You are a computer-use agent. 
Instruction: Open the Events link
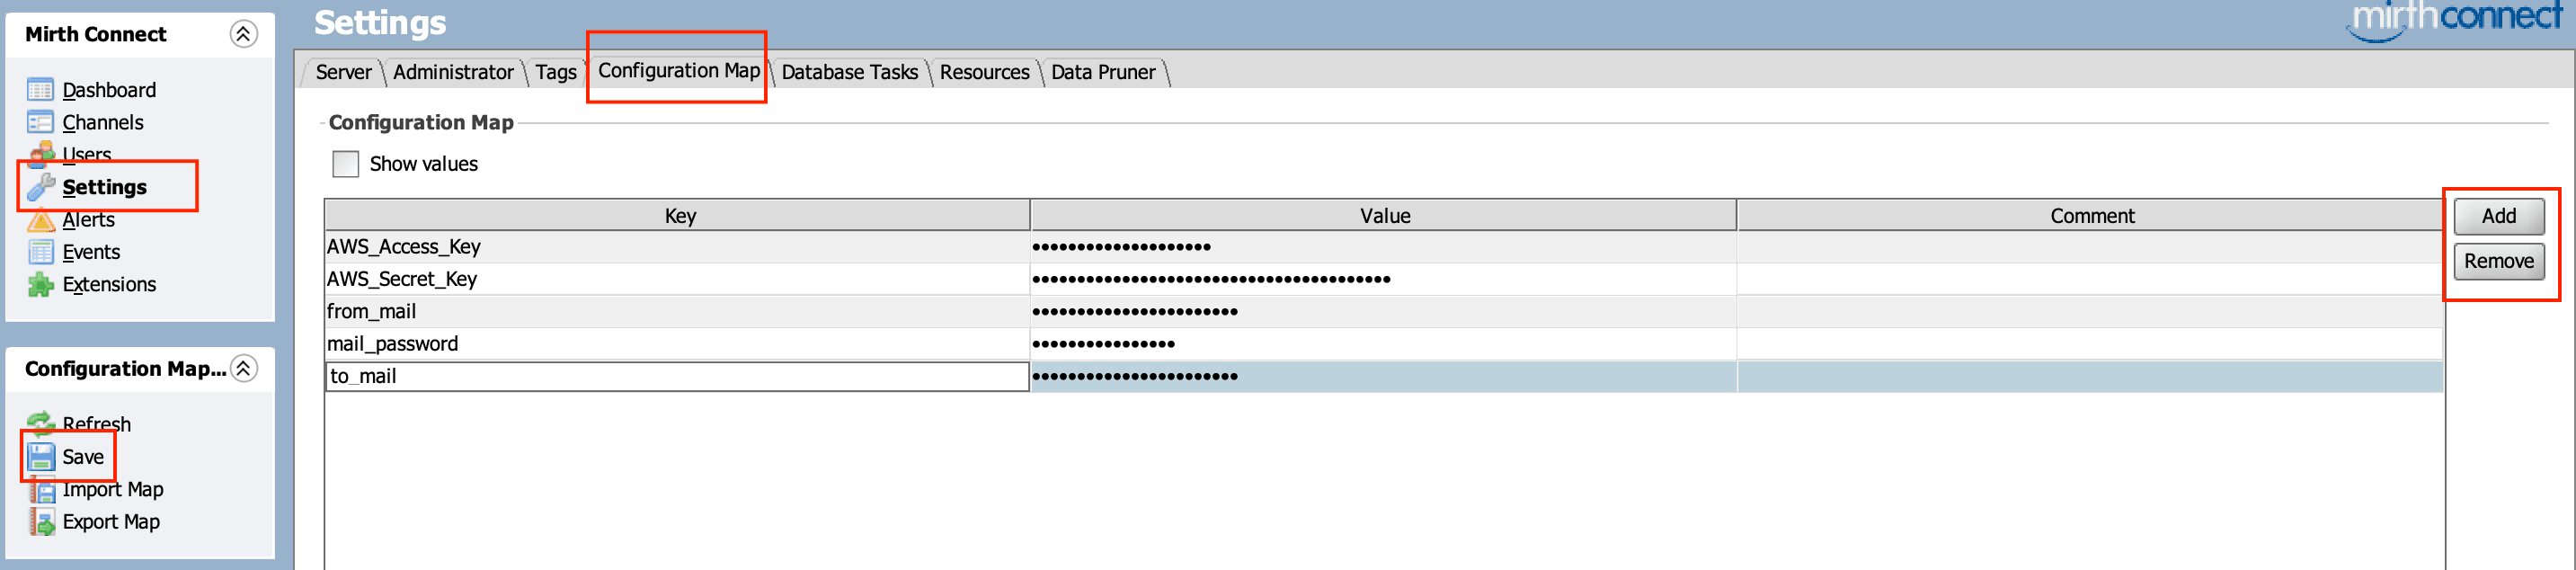point(91,252)
